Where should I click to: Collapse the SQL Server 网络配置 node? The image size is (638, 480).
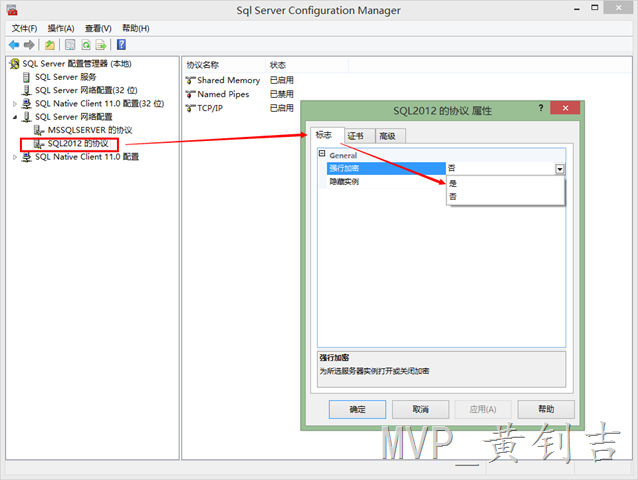[15, 117]
